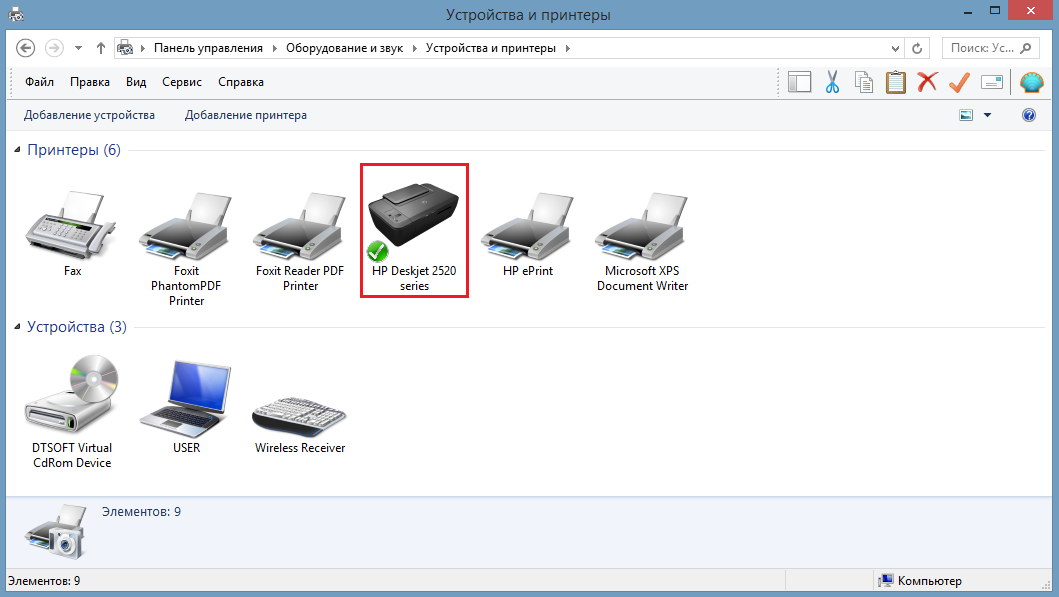Open the Файл menu
The image size is (1059, 597).
coord(39,82)
